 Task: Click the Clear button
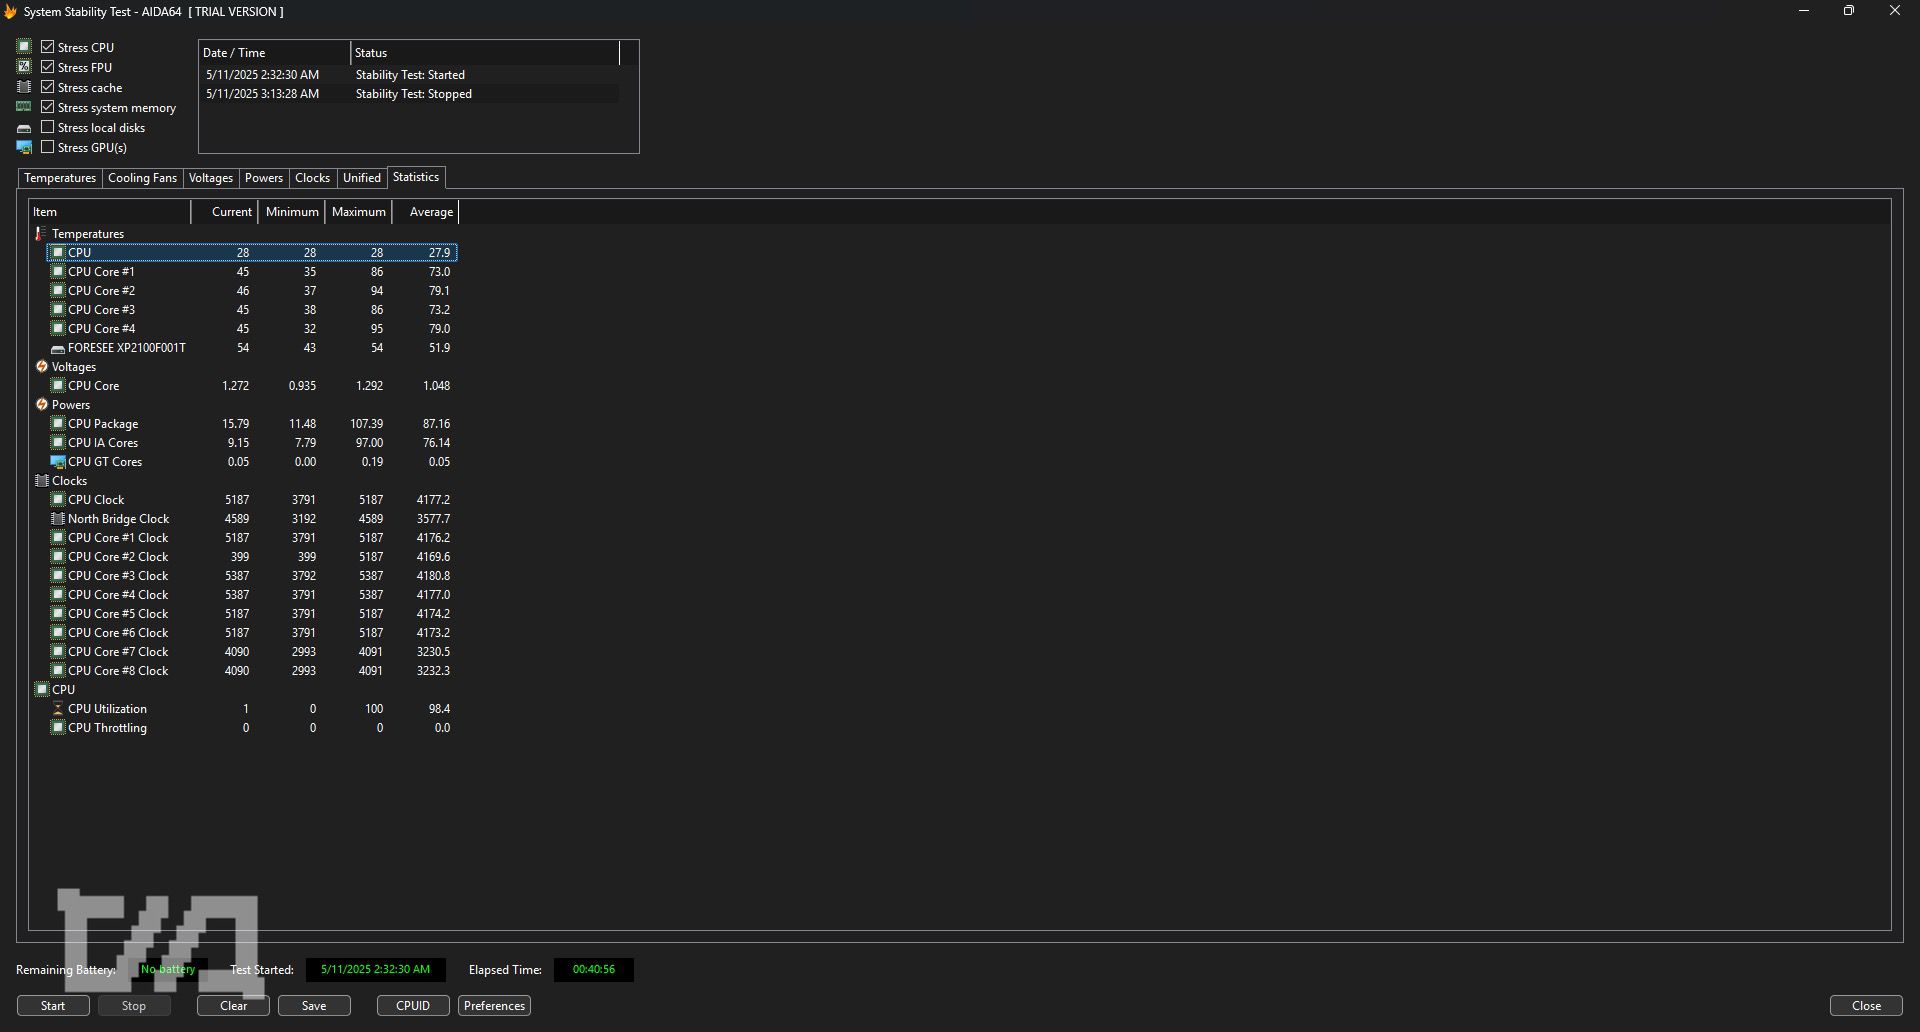click(x=233, y=1006)
